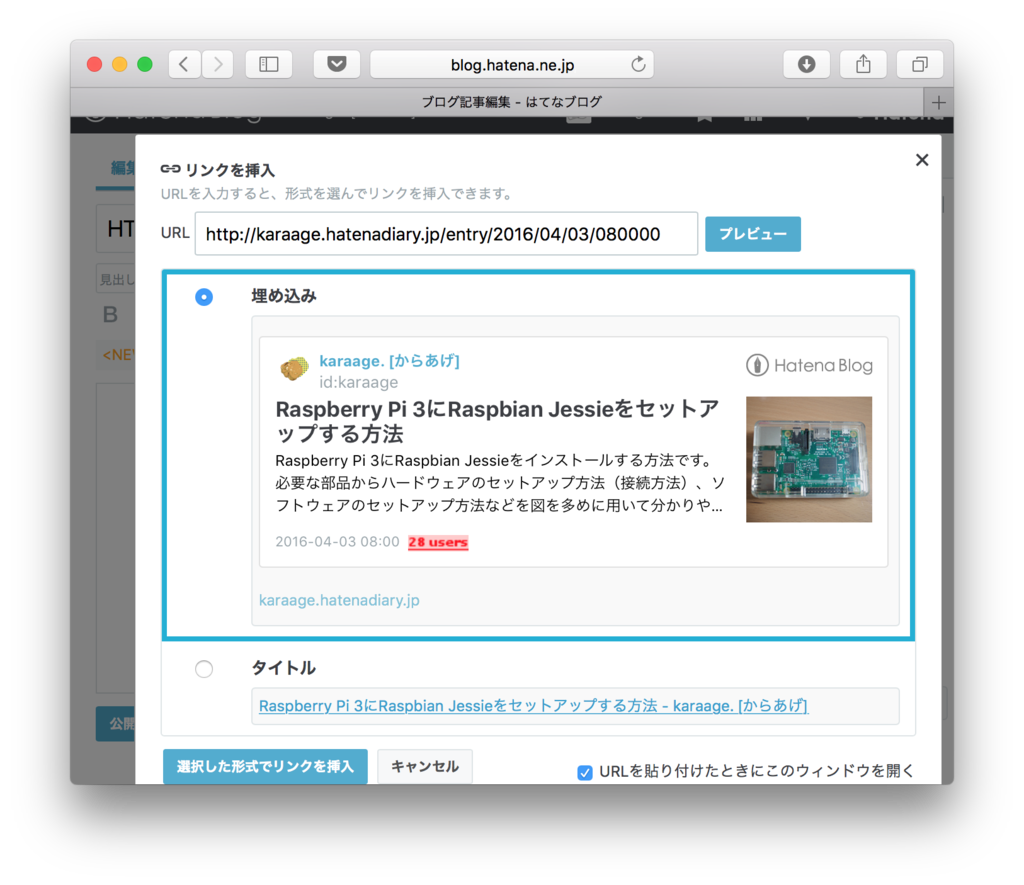
Task: Reload the page in the address bar
Action: coord(639,64)
